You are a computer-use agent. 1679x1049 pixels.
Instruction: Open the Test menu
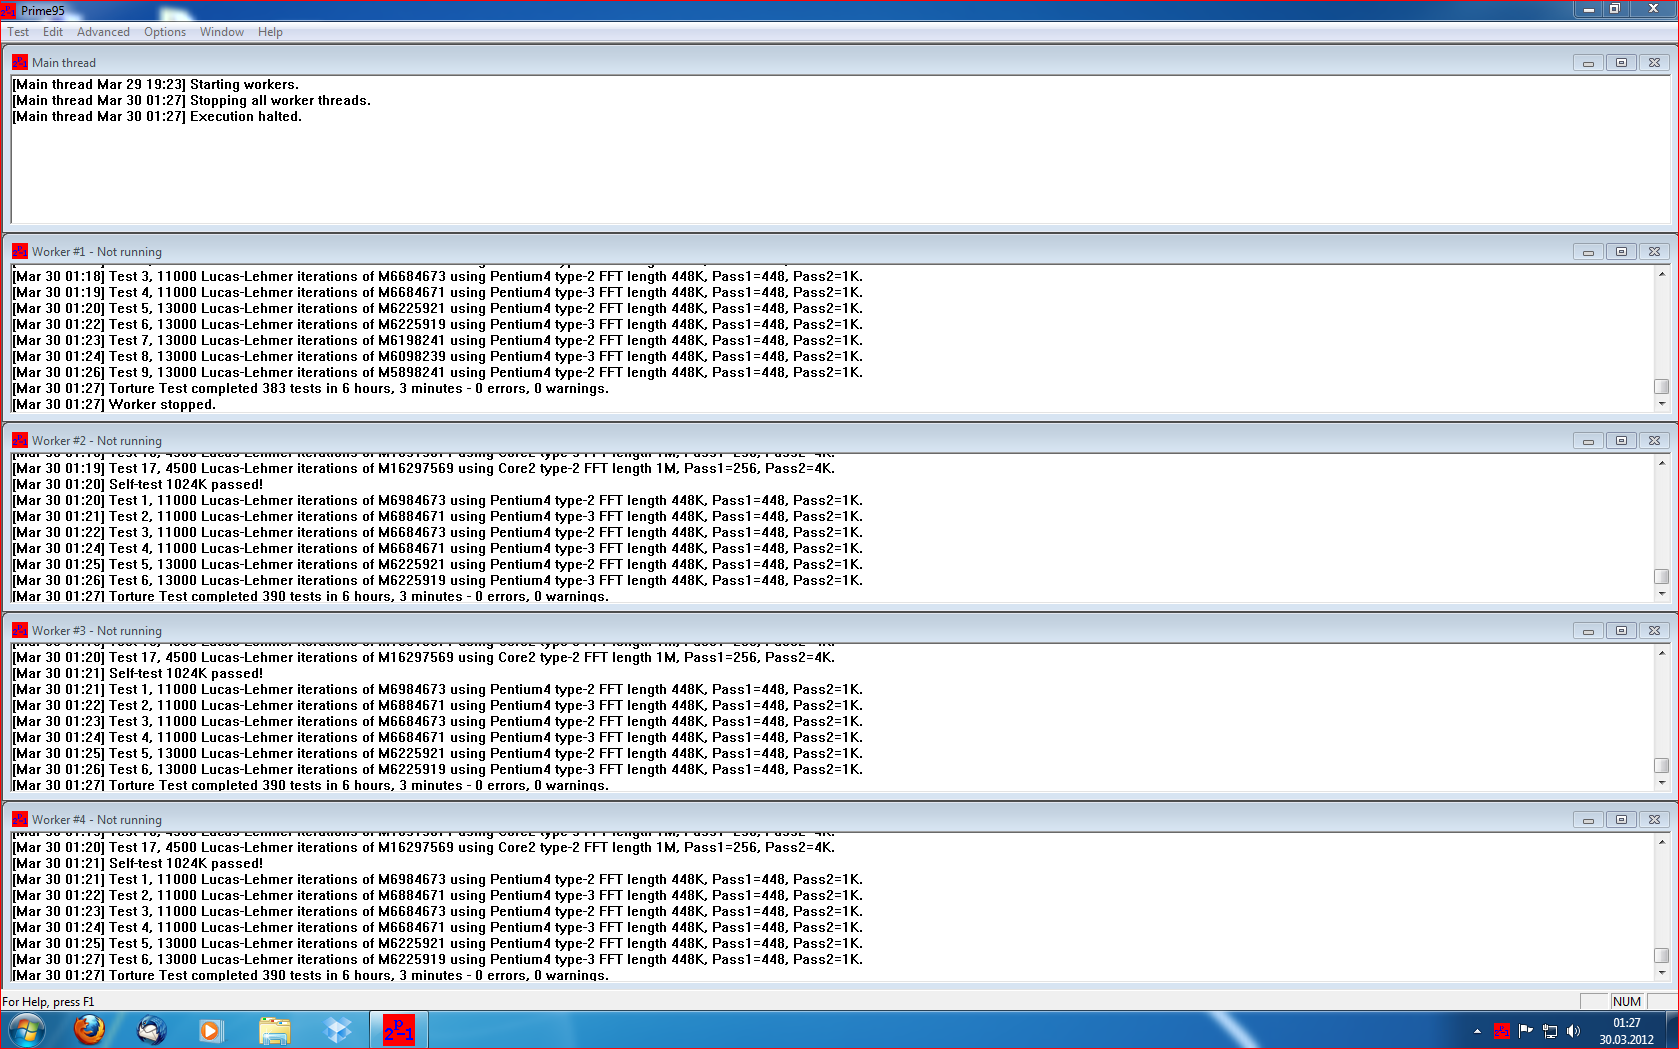18,32
